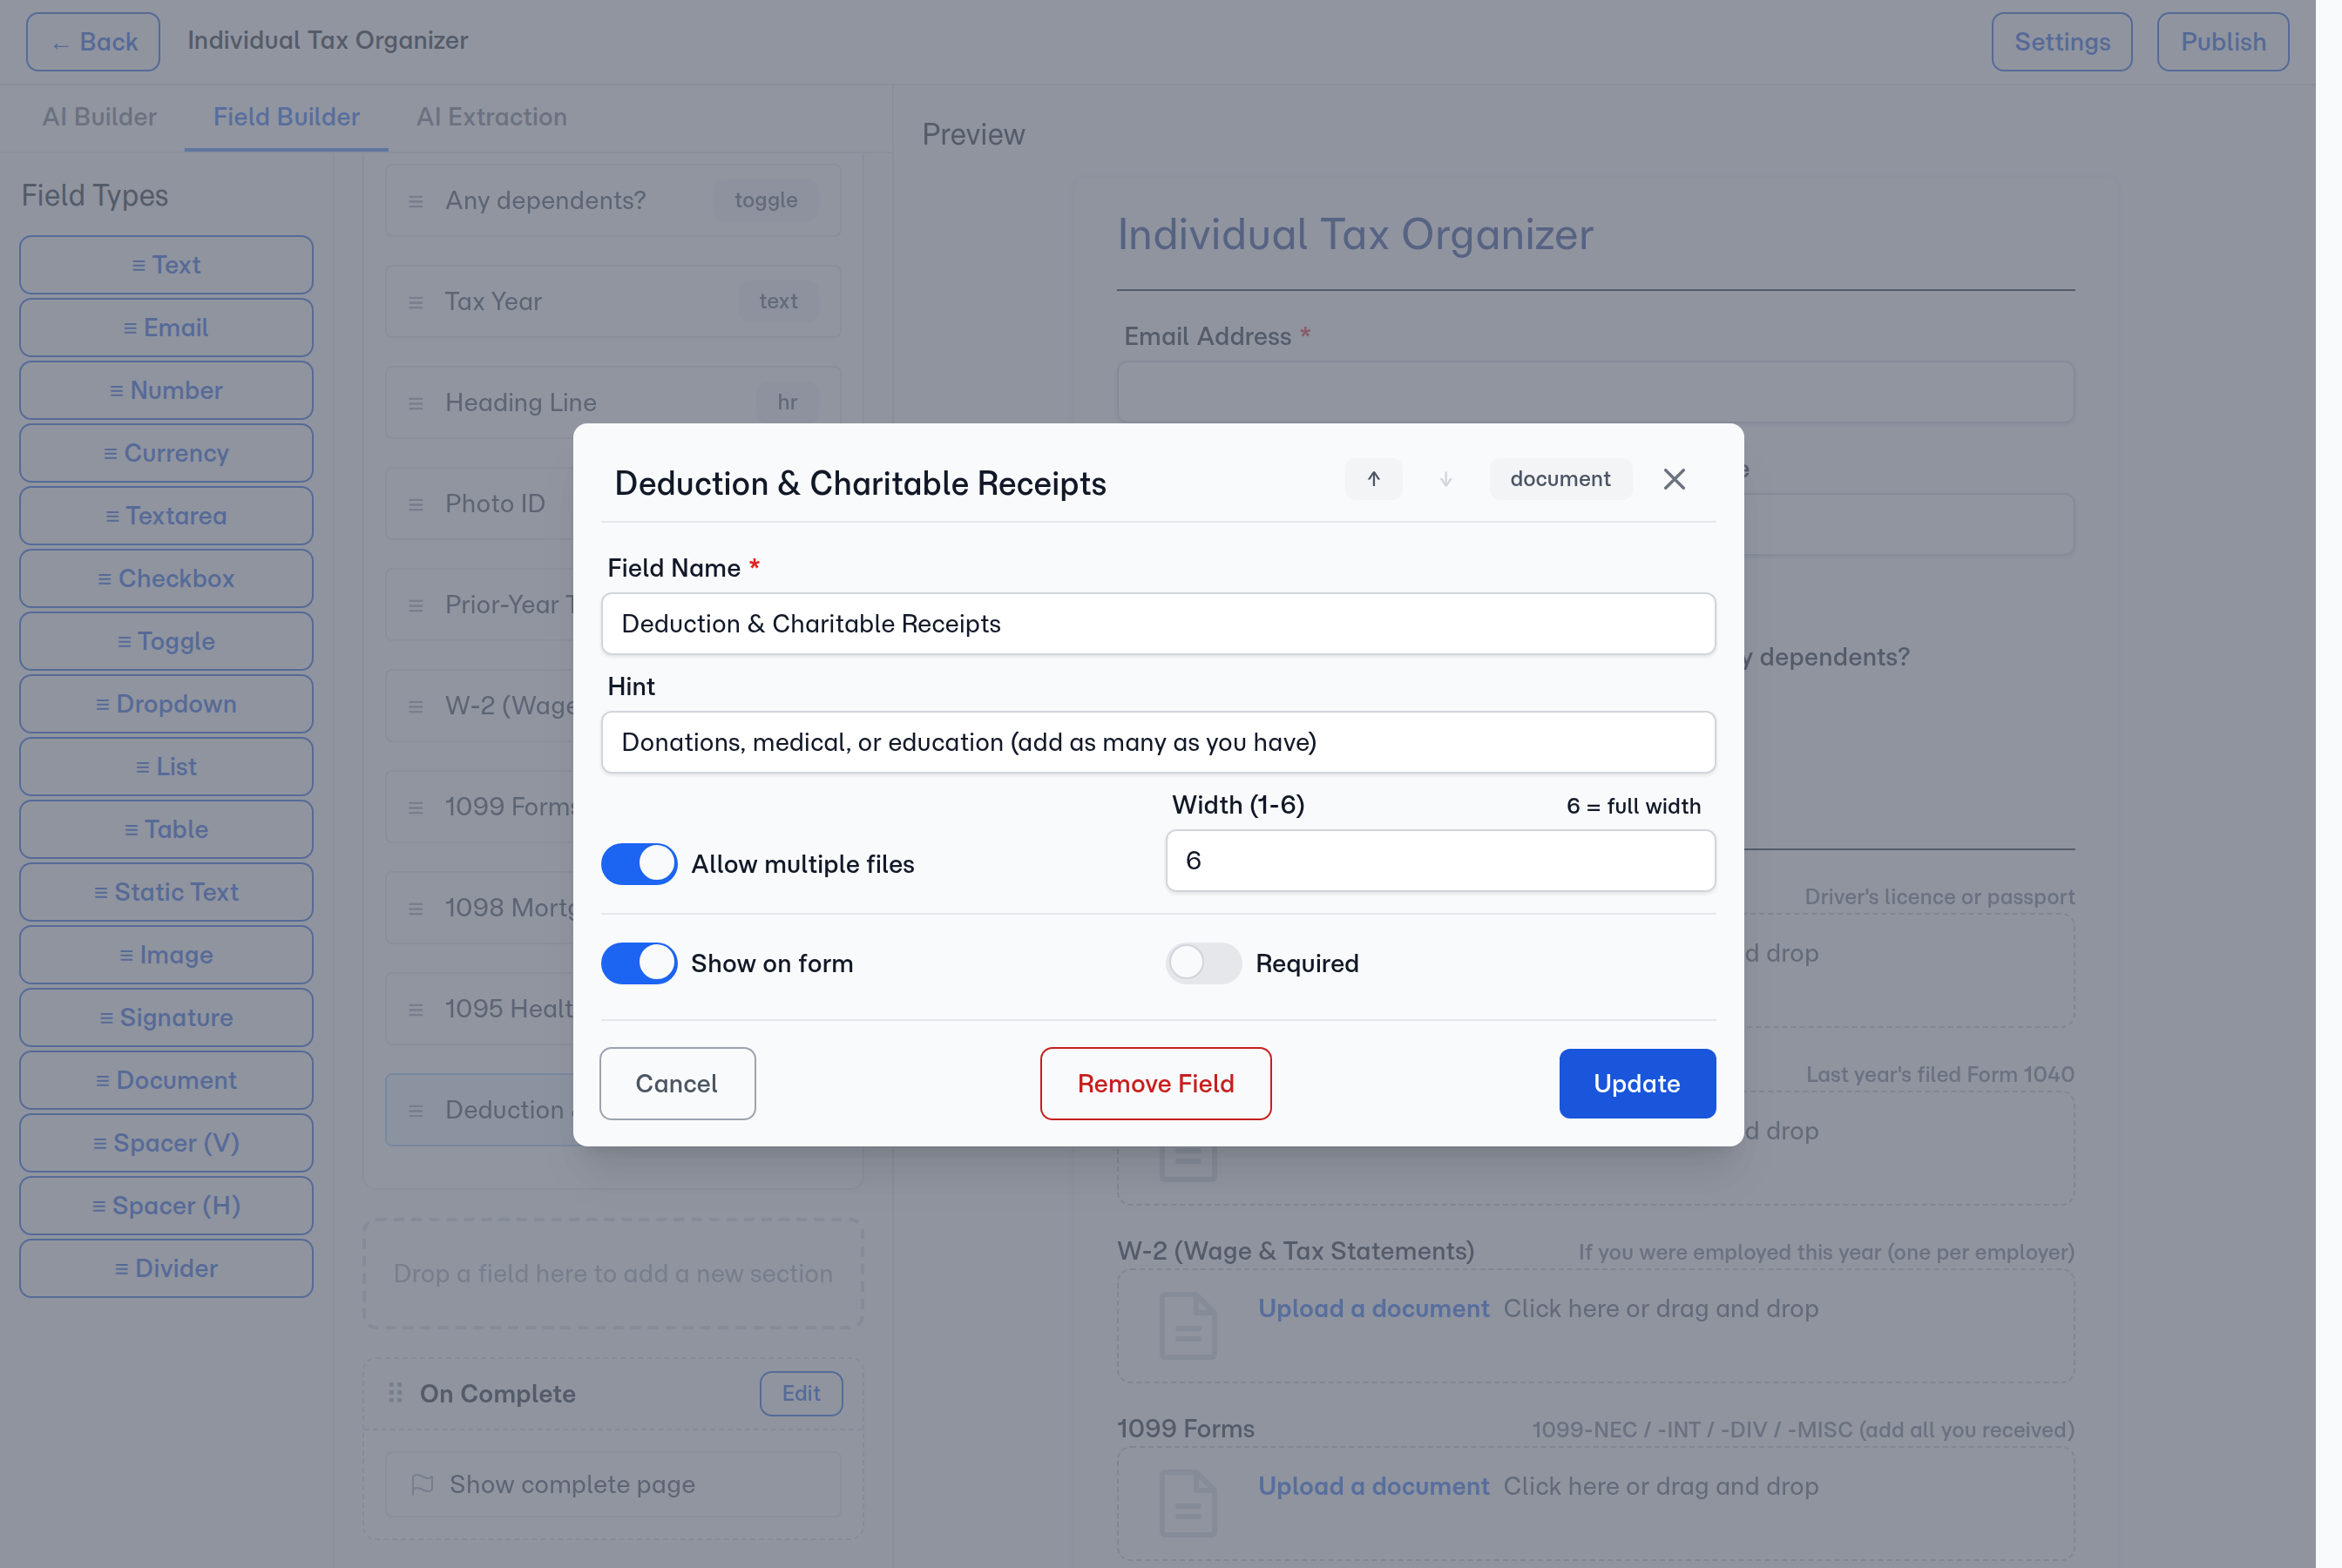Click the toggle badge on Any dependents?
Image resolution: width=2342 pixels, height=1568 pixels.
pyautogui.click(x=766, y=200)
